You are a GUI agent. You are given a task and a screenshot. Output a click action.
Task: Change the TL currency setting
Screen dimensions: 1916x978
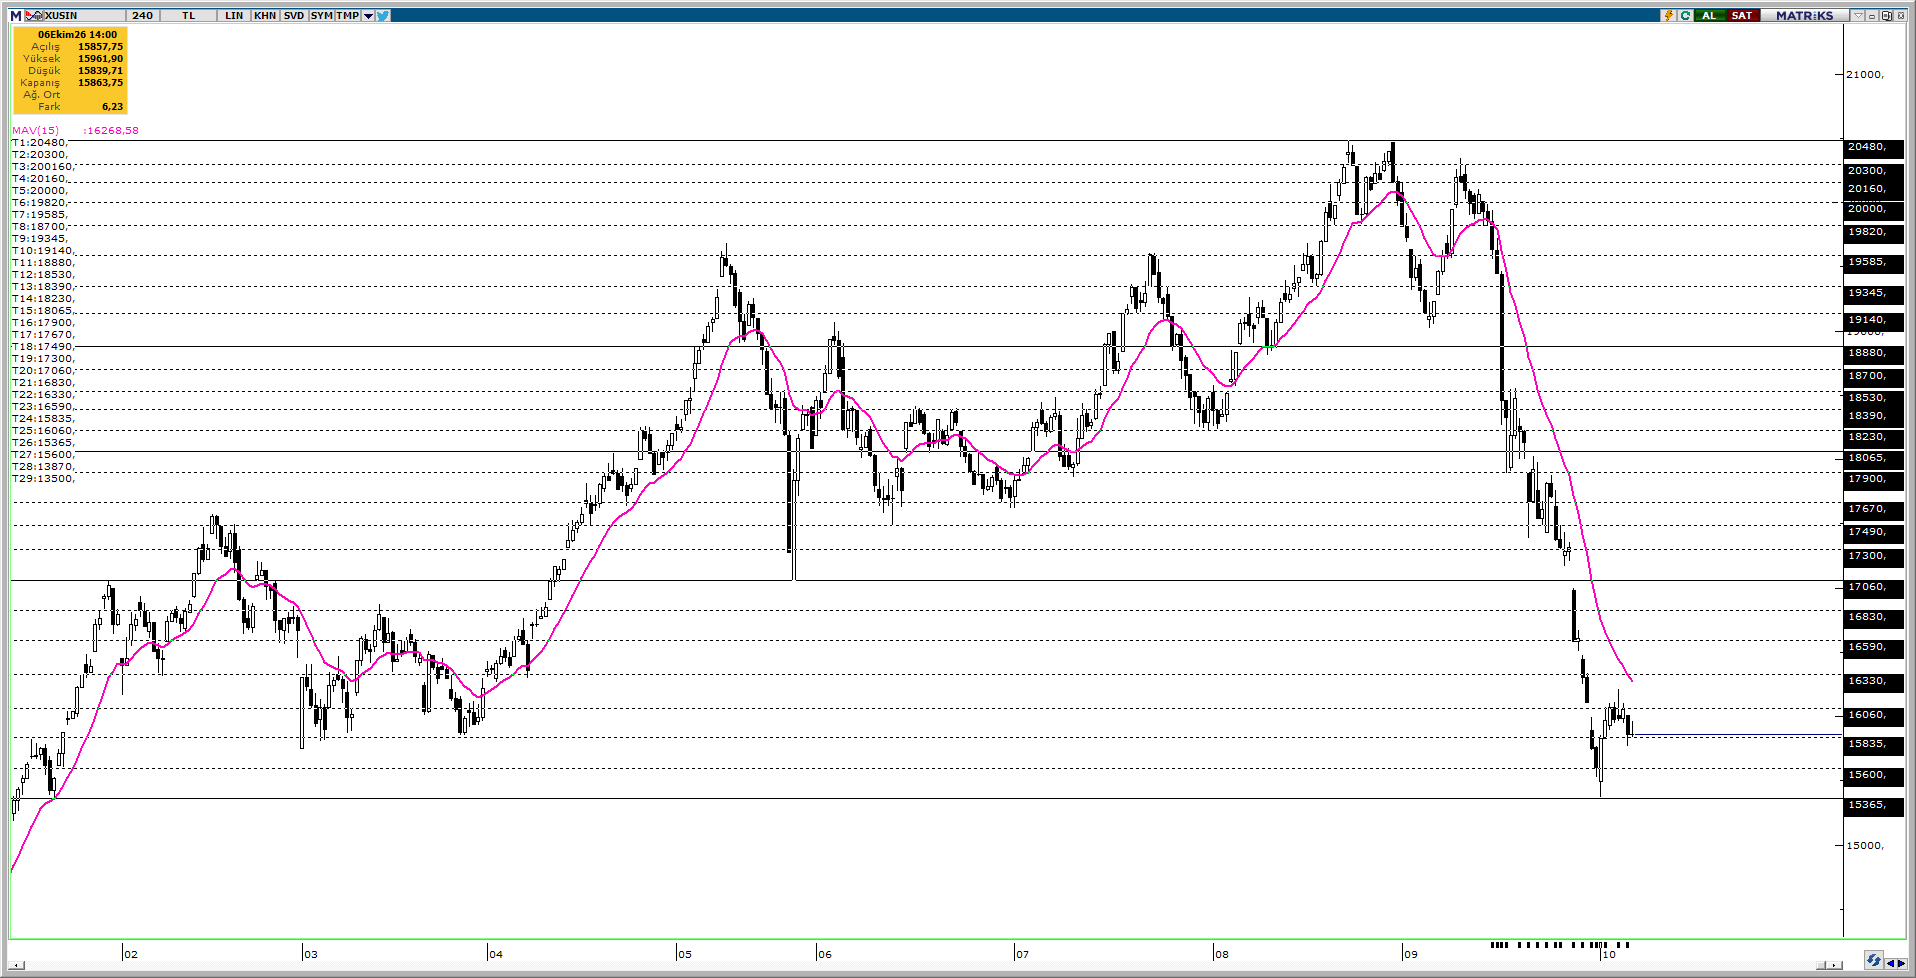(x=188, y=16)
